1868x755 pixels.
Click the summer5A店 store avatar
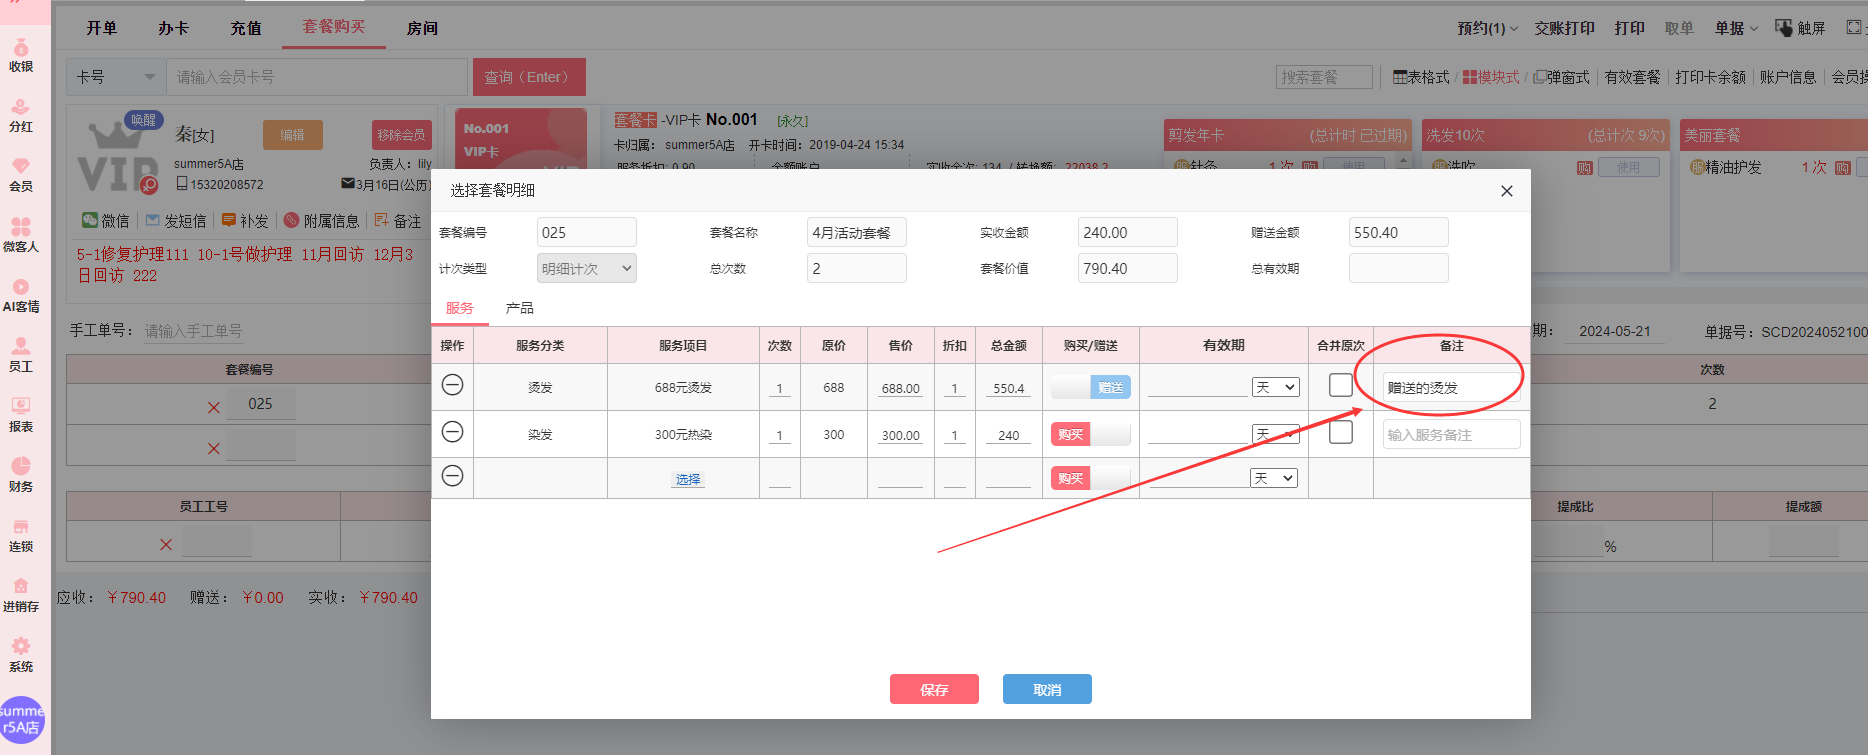click(22, 719)
